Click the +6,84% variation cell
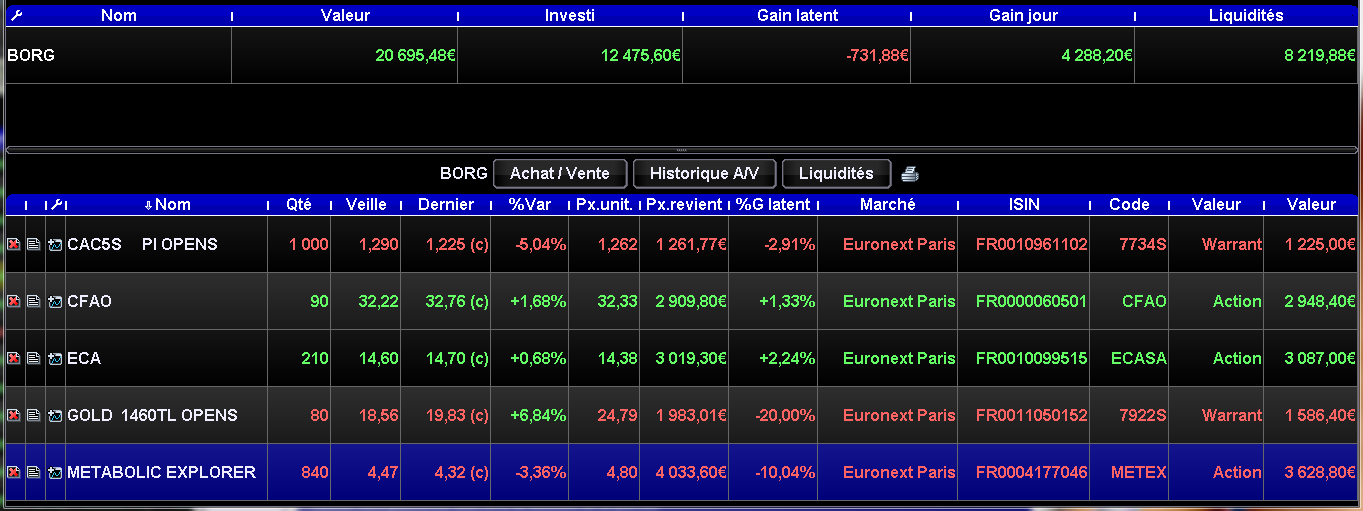The image size is (1363, 511). pos(530,416)
